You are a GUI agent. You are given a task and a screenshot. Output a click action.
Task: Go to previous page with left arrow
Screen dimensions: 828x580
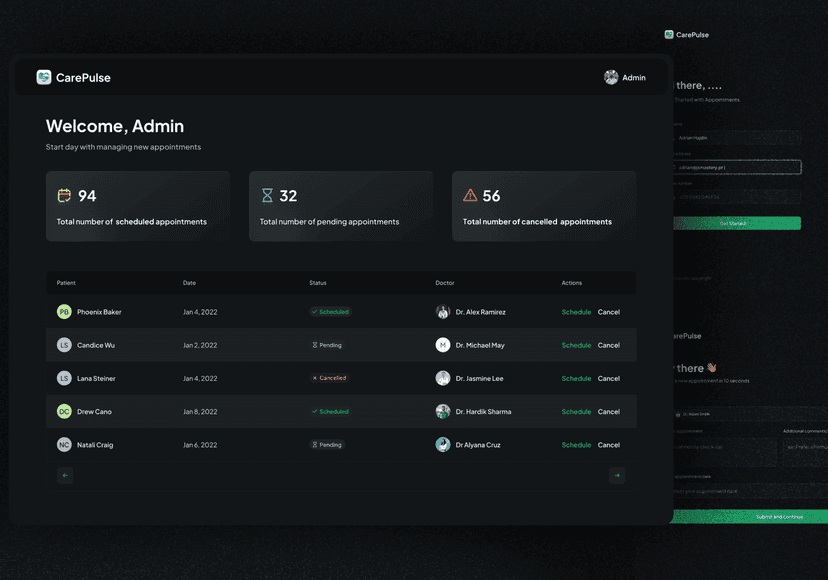[x=65, y=475]
